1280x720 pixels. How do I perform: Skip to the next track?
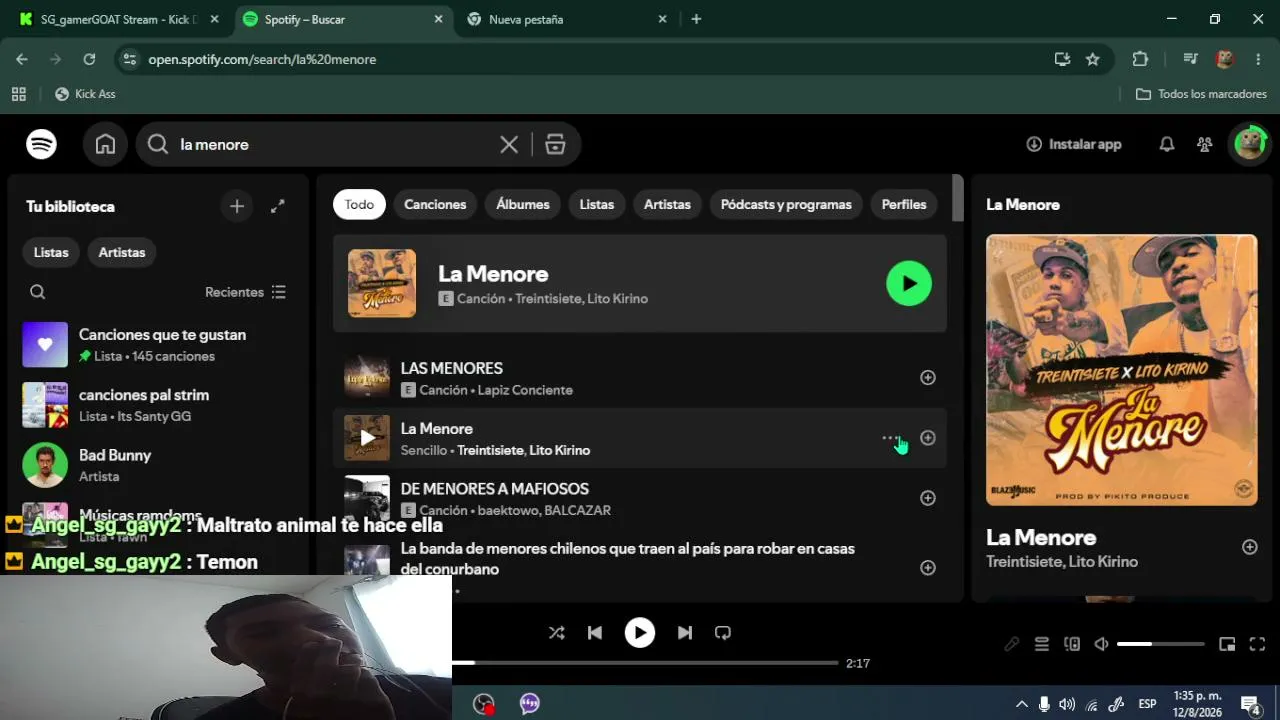685,632
